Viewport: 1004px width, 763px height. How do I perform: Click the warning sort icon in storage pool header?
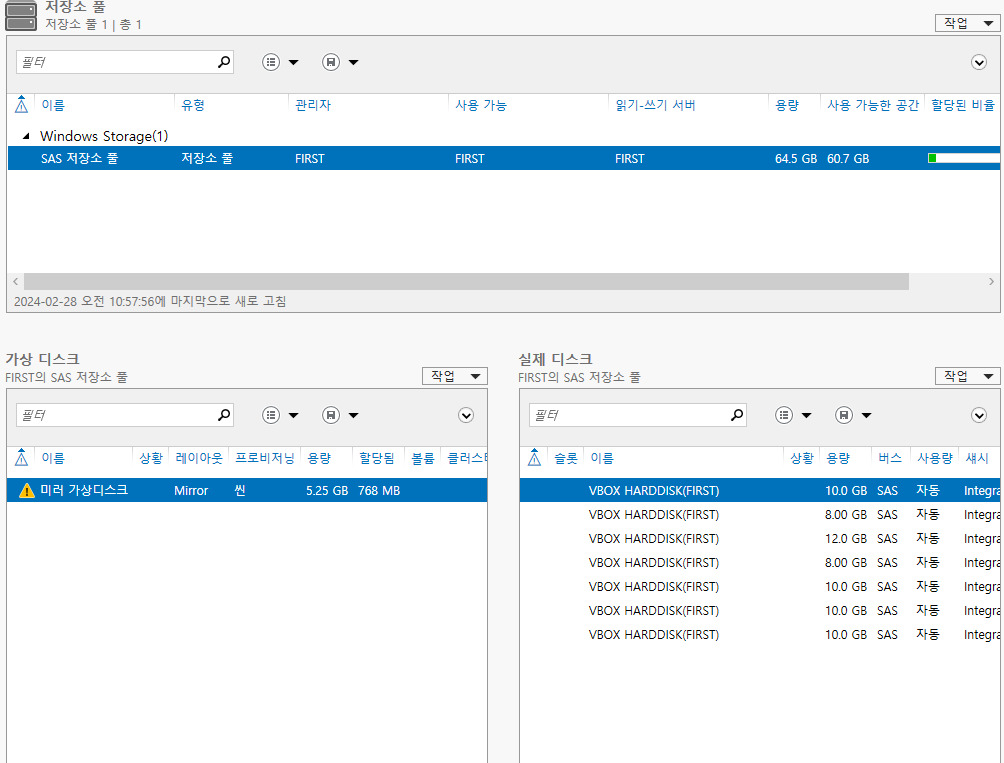(x=21, y=104)
